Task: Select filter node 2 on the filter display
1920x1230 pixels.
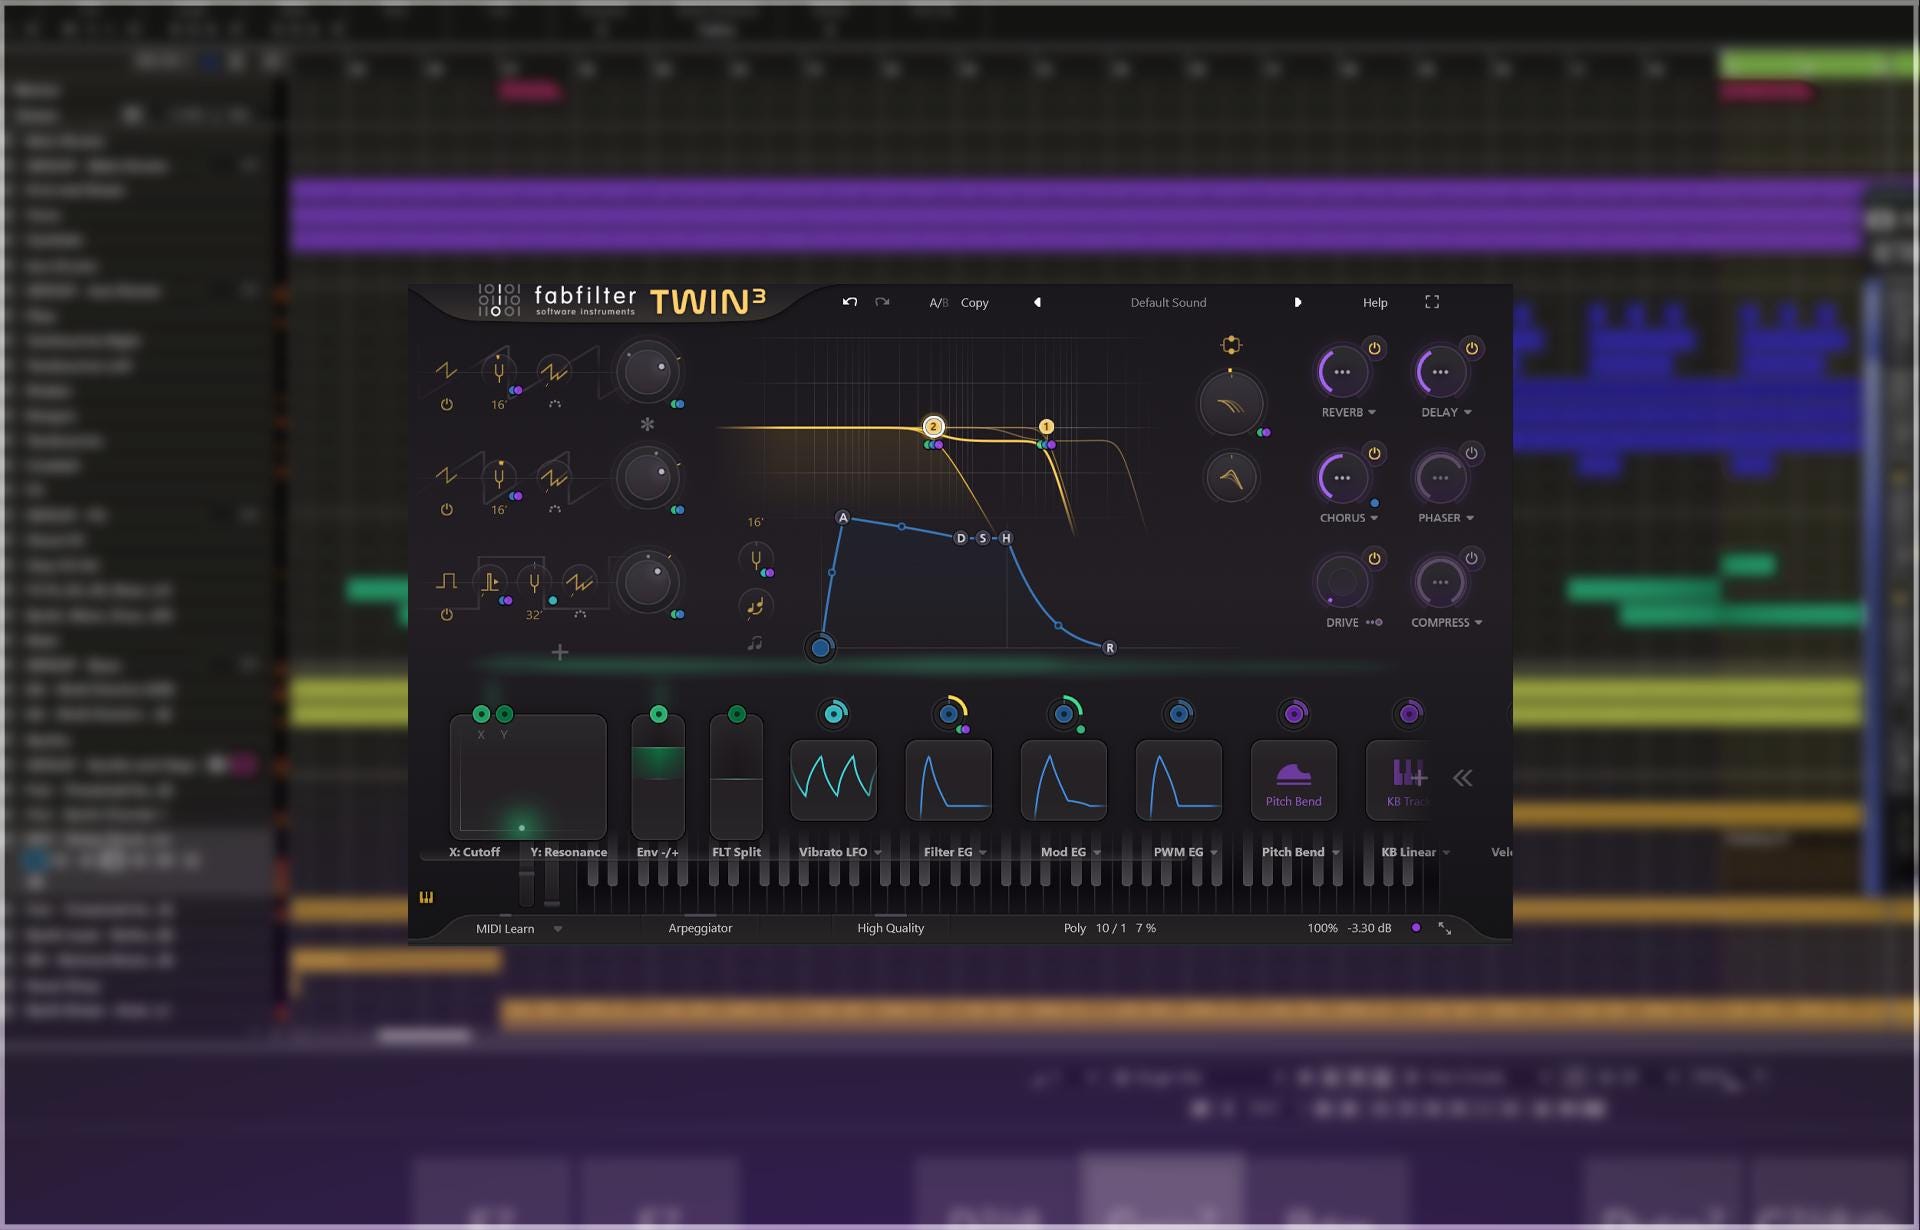Action: (x=933, y=426)
